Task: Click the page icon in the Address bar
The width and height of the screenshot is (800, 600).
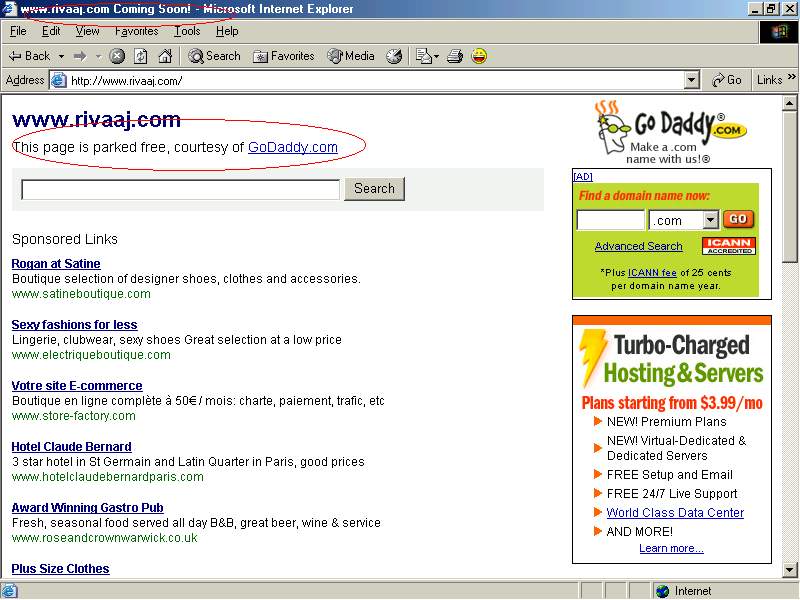Action: tap(59, 81)
